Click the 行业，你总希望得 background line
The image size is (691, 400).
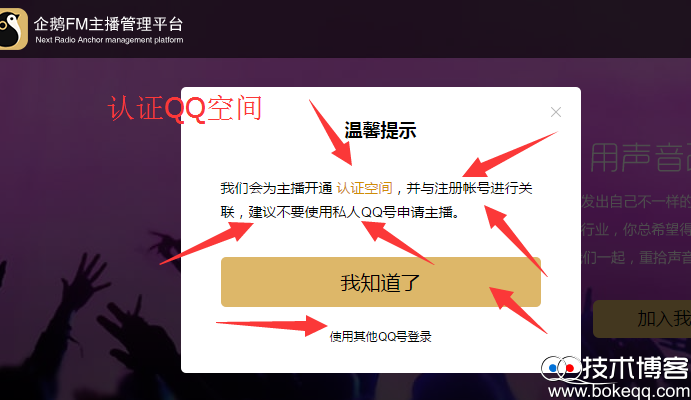636,230
